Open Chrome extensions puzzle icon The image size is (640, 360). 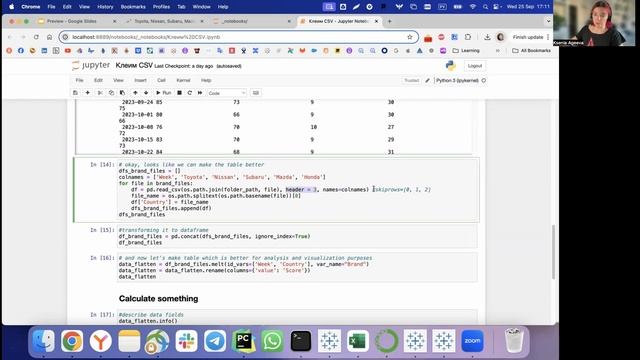tap(468, 37)
